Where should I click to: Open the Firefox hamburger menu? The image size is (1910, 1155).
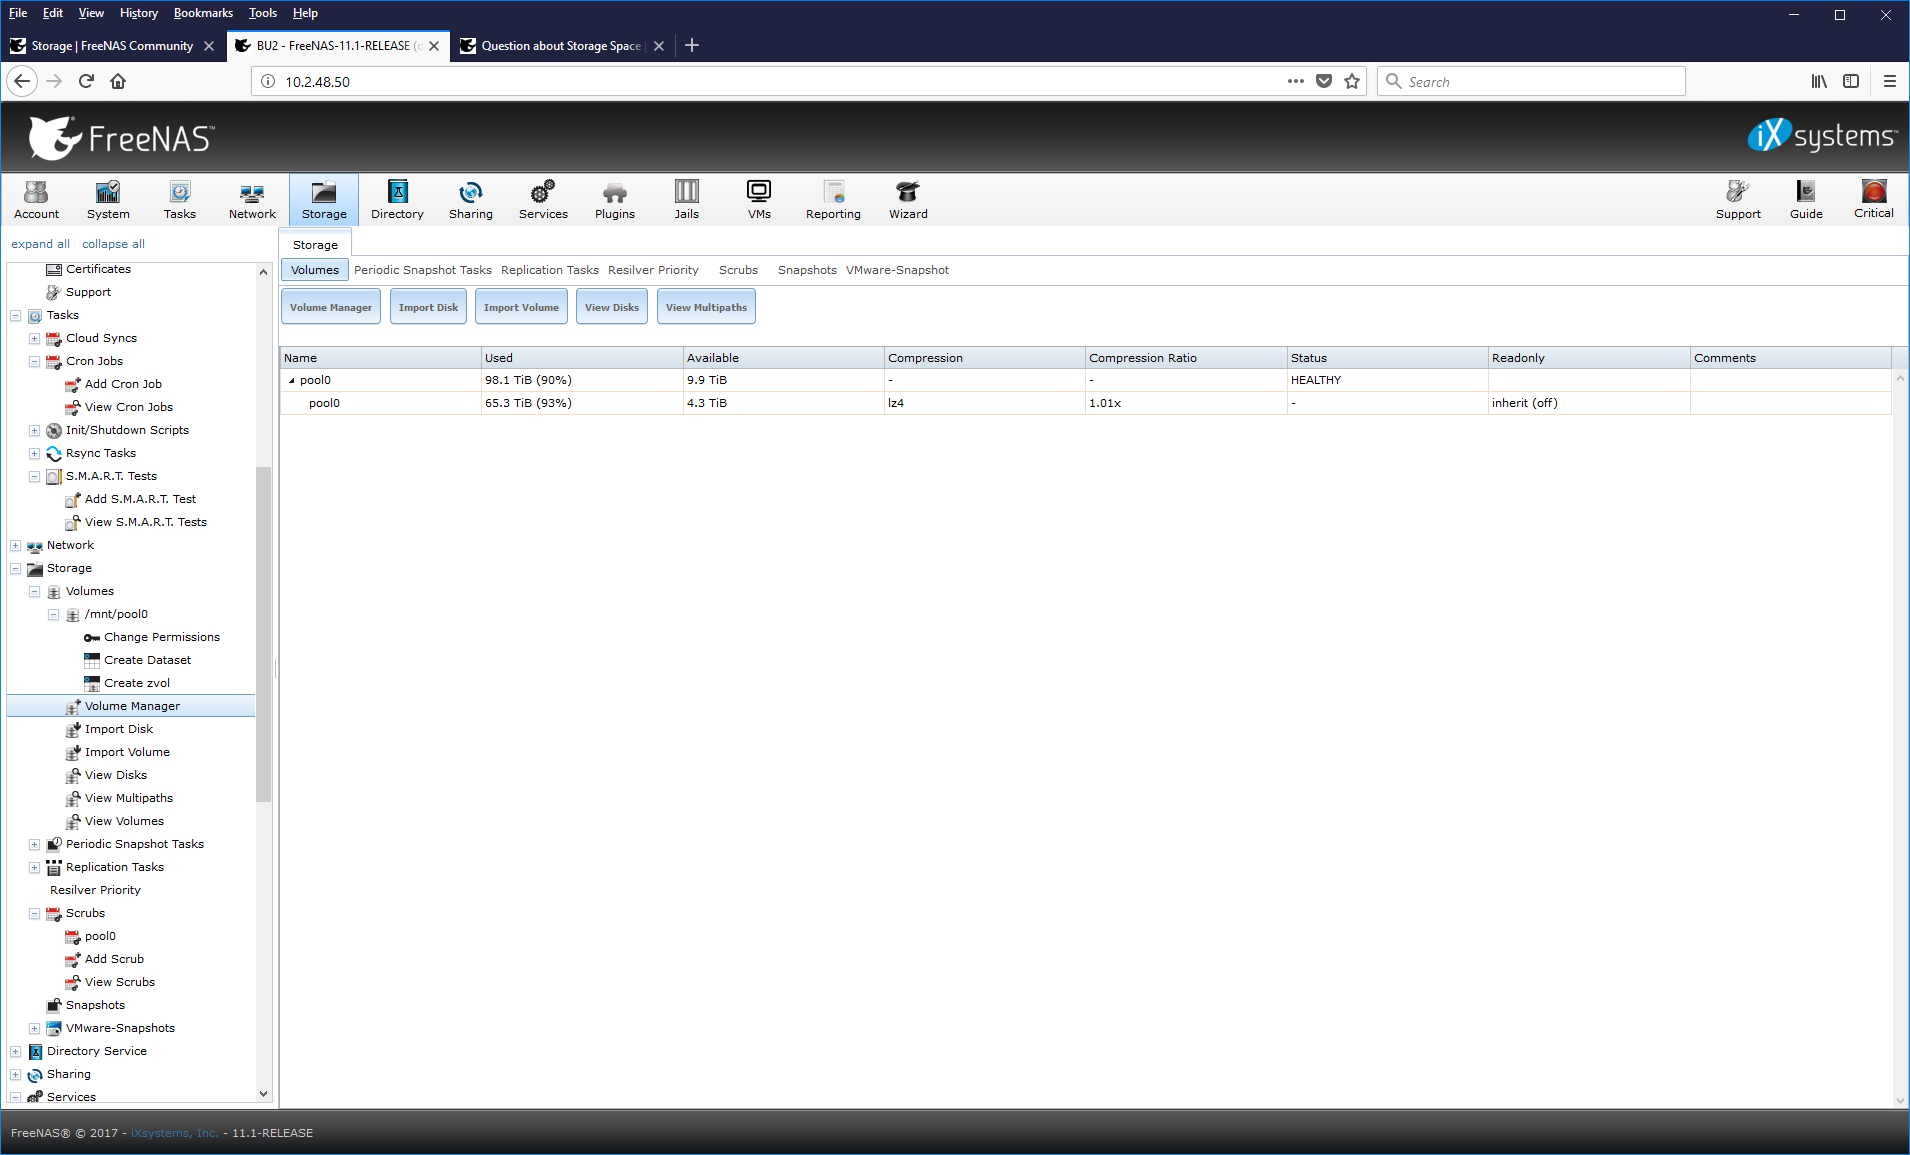[1889, 81]
